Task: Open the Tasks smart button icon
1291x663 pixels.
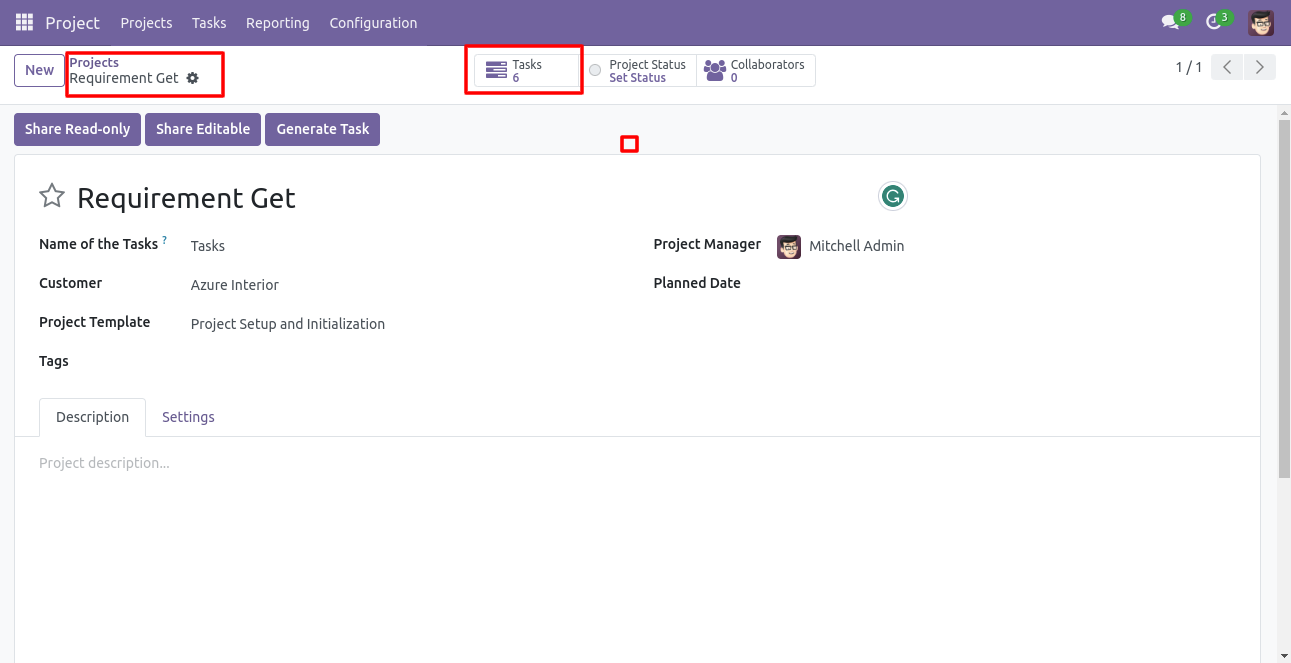Action: click(x=496, y=70)
